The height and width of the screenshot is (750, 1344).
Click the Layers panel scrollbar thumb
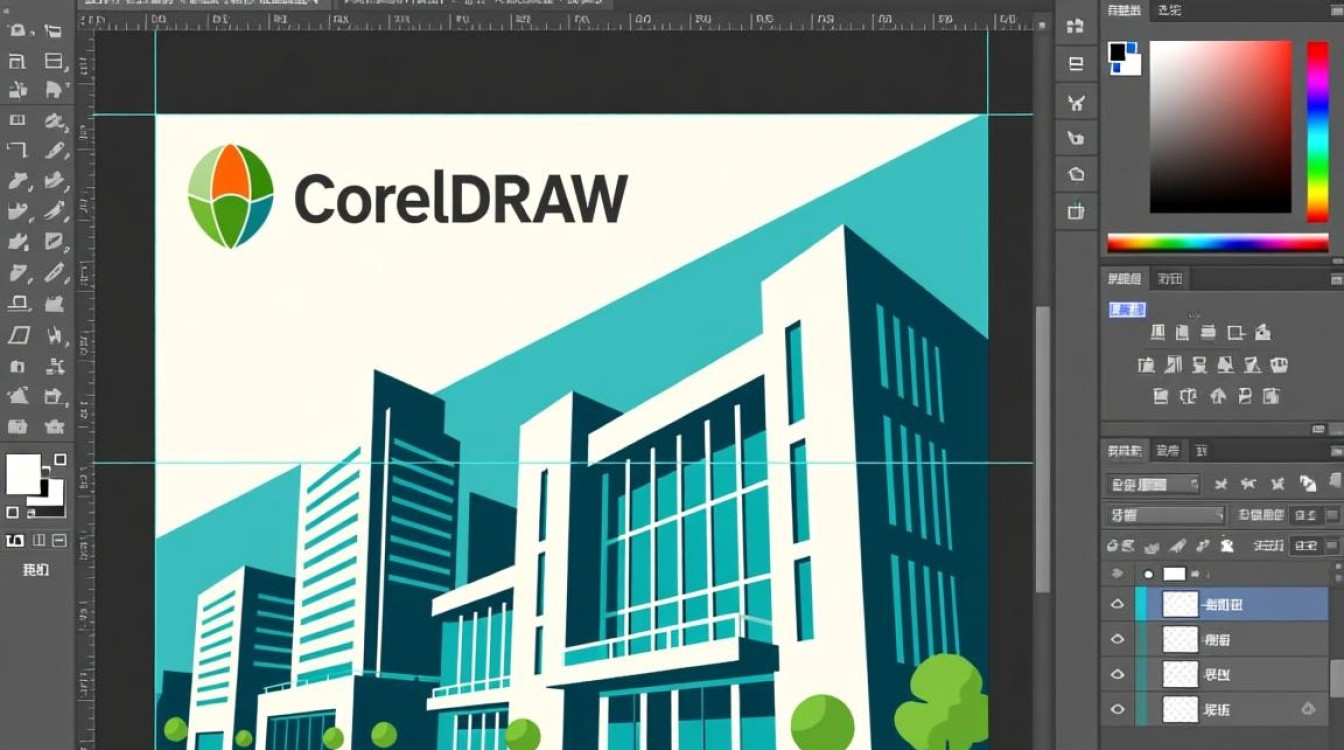pyautogui.click(x=1337, y=679)
